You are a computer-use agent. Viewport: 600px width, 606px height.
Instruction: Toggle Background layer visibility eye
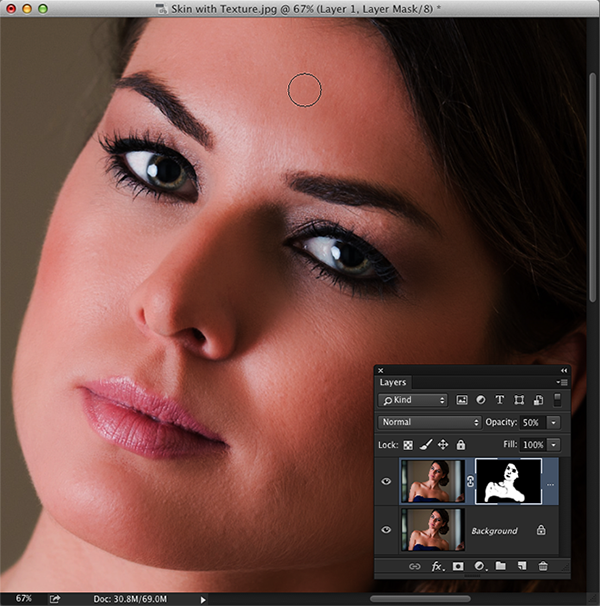386,529
